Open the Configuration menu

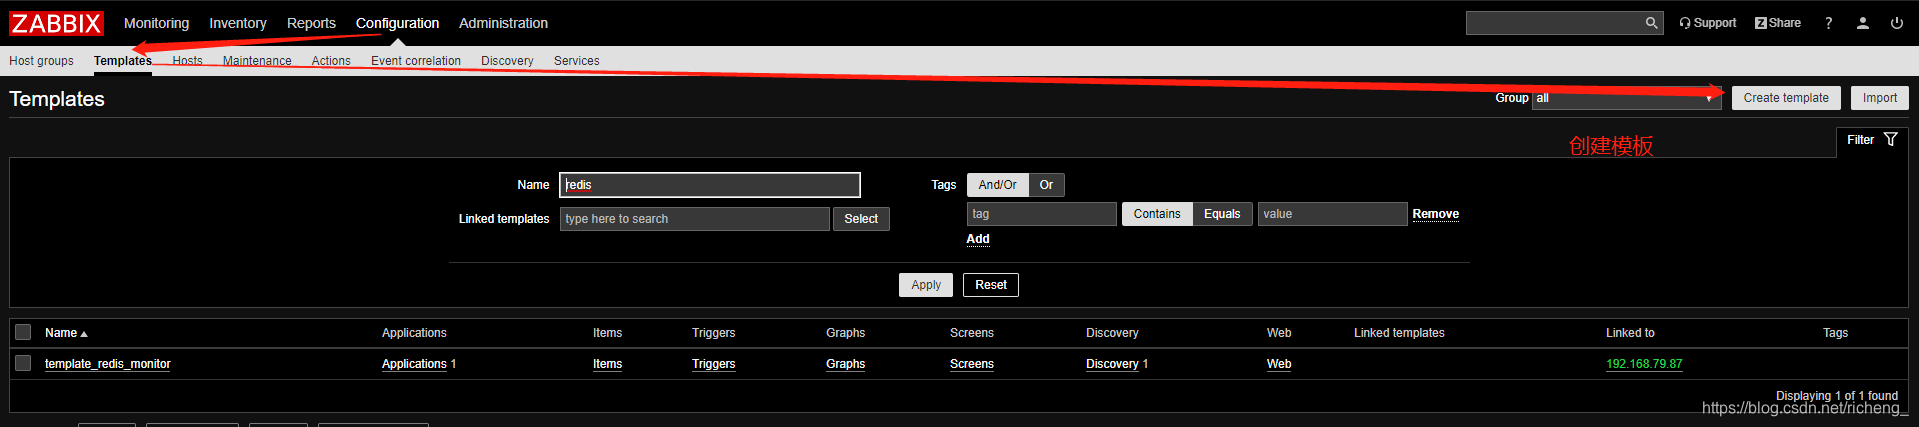[397, 23]
